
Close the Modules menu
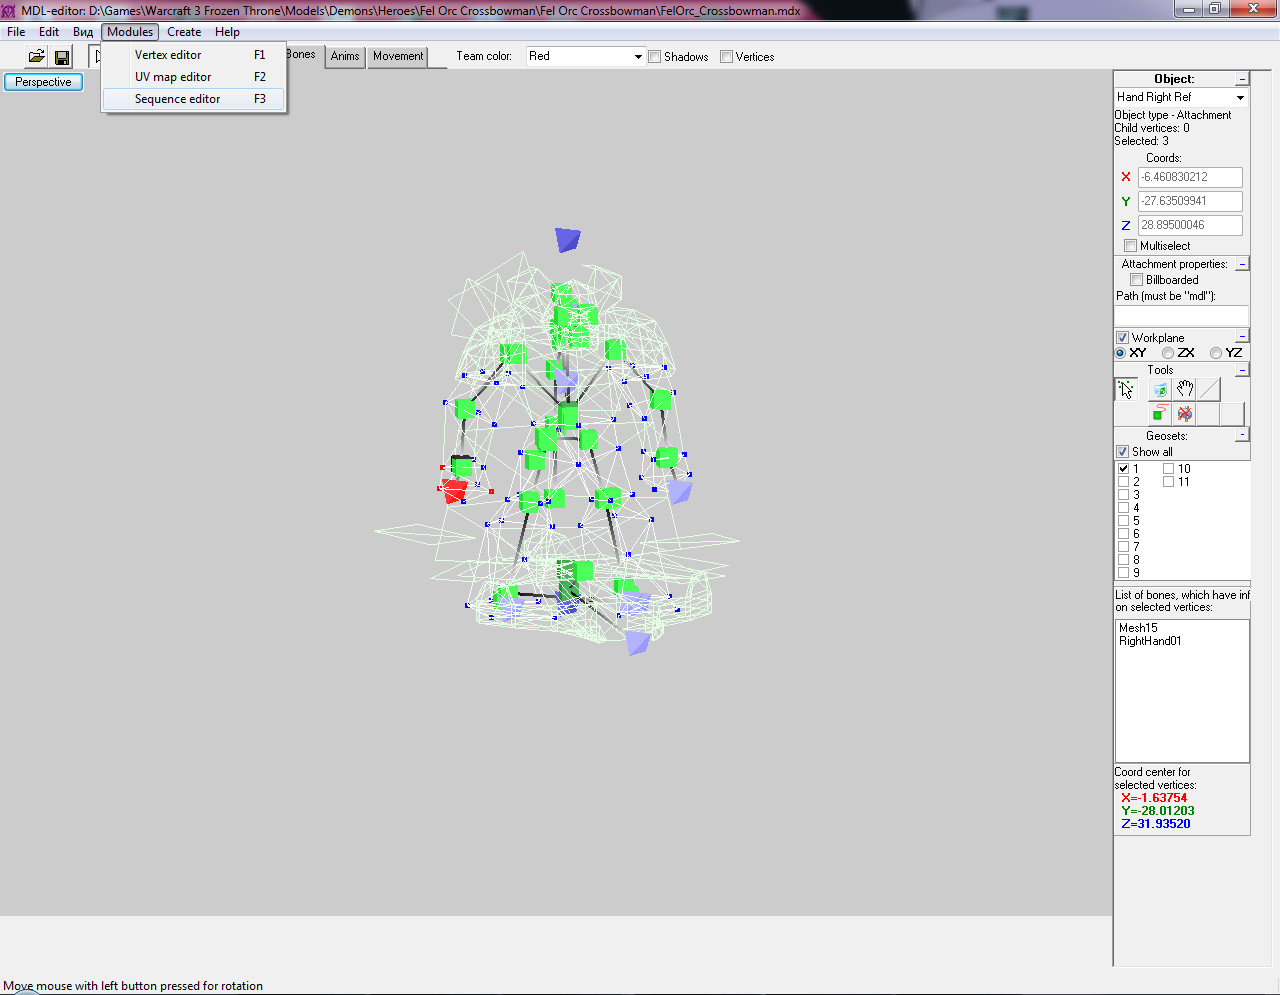pyautogui.click(x=130, y=32)
